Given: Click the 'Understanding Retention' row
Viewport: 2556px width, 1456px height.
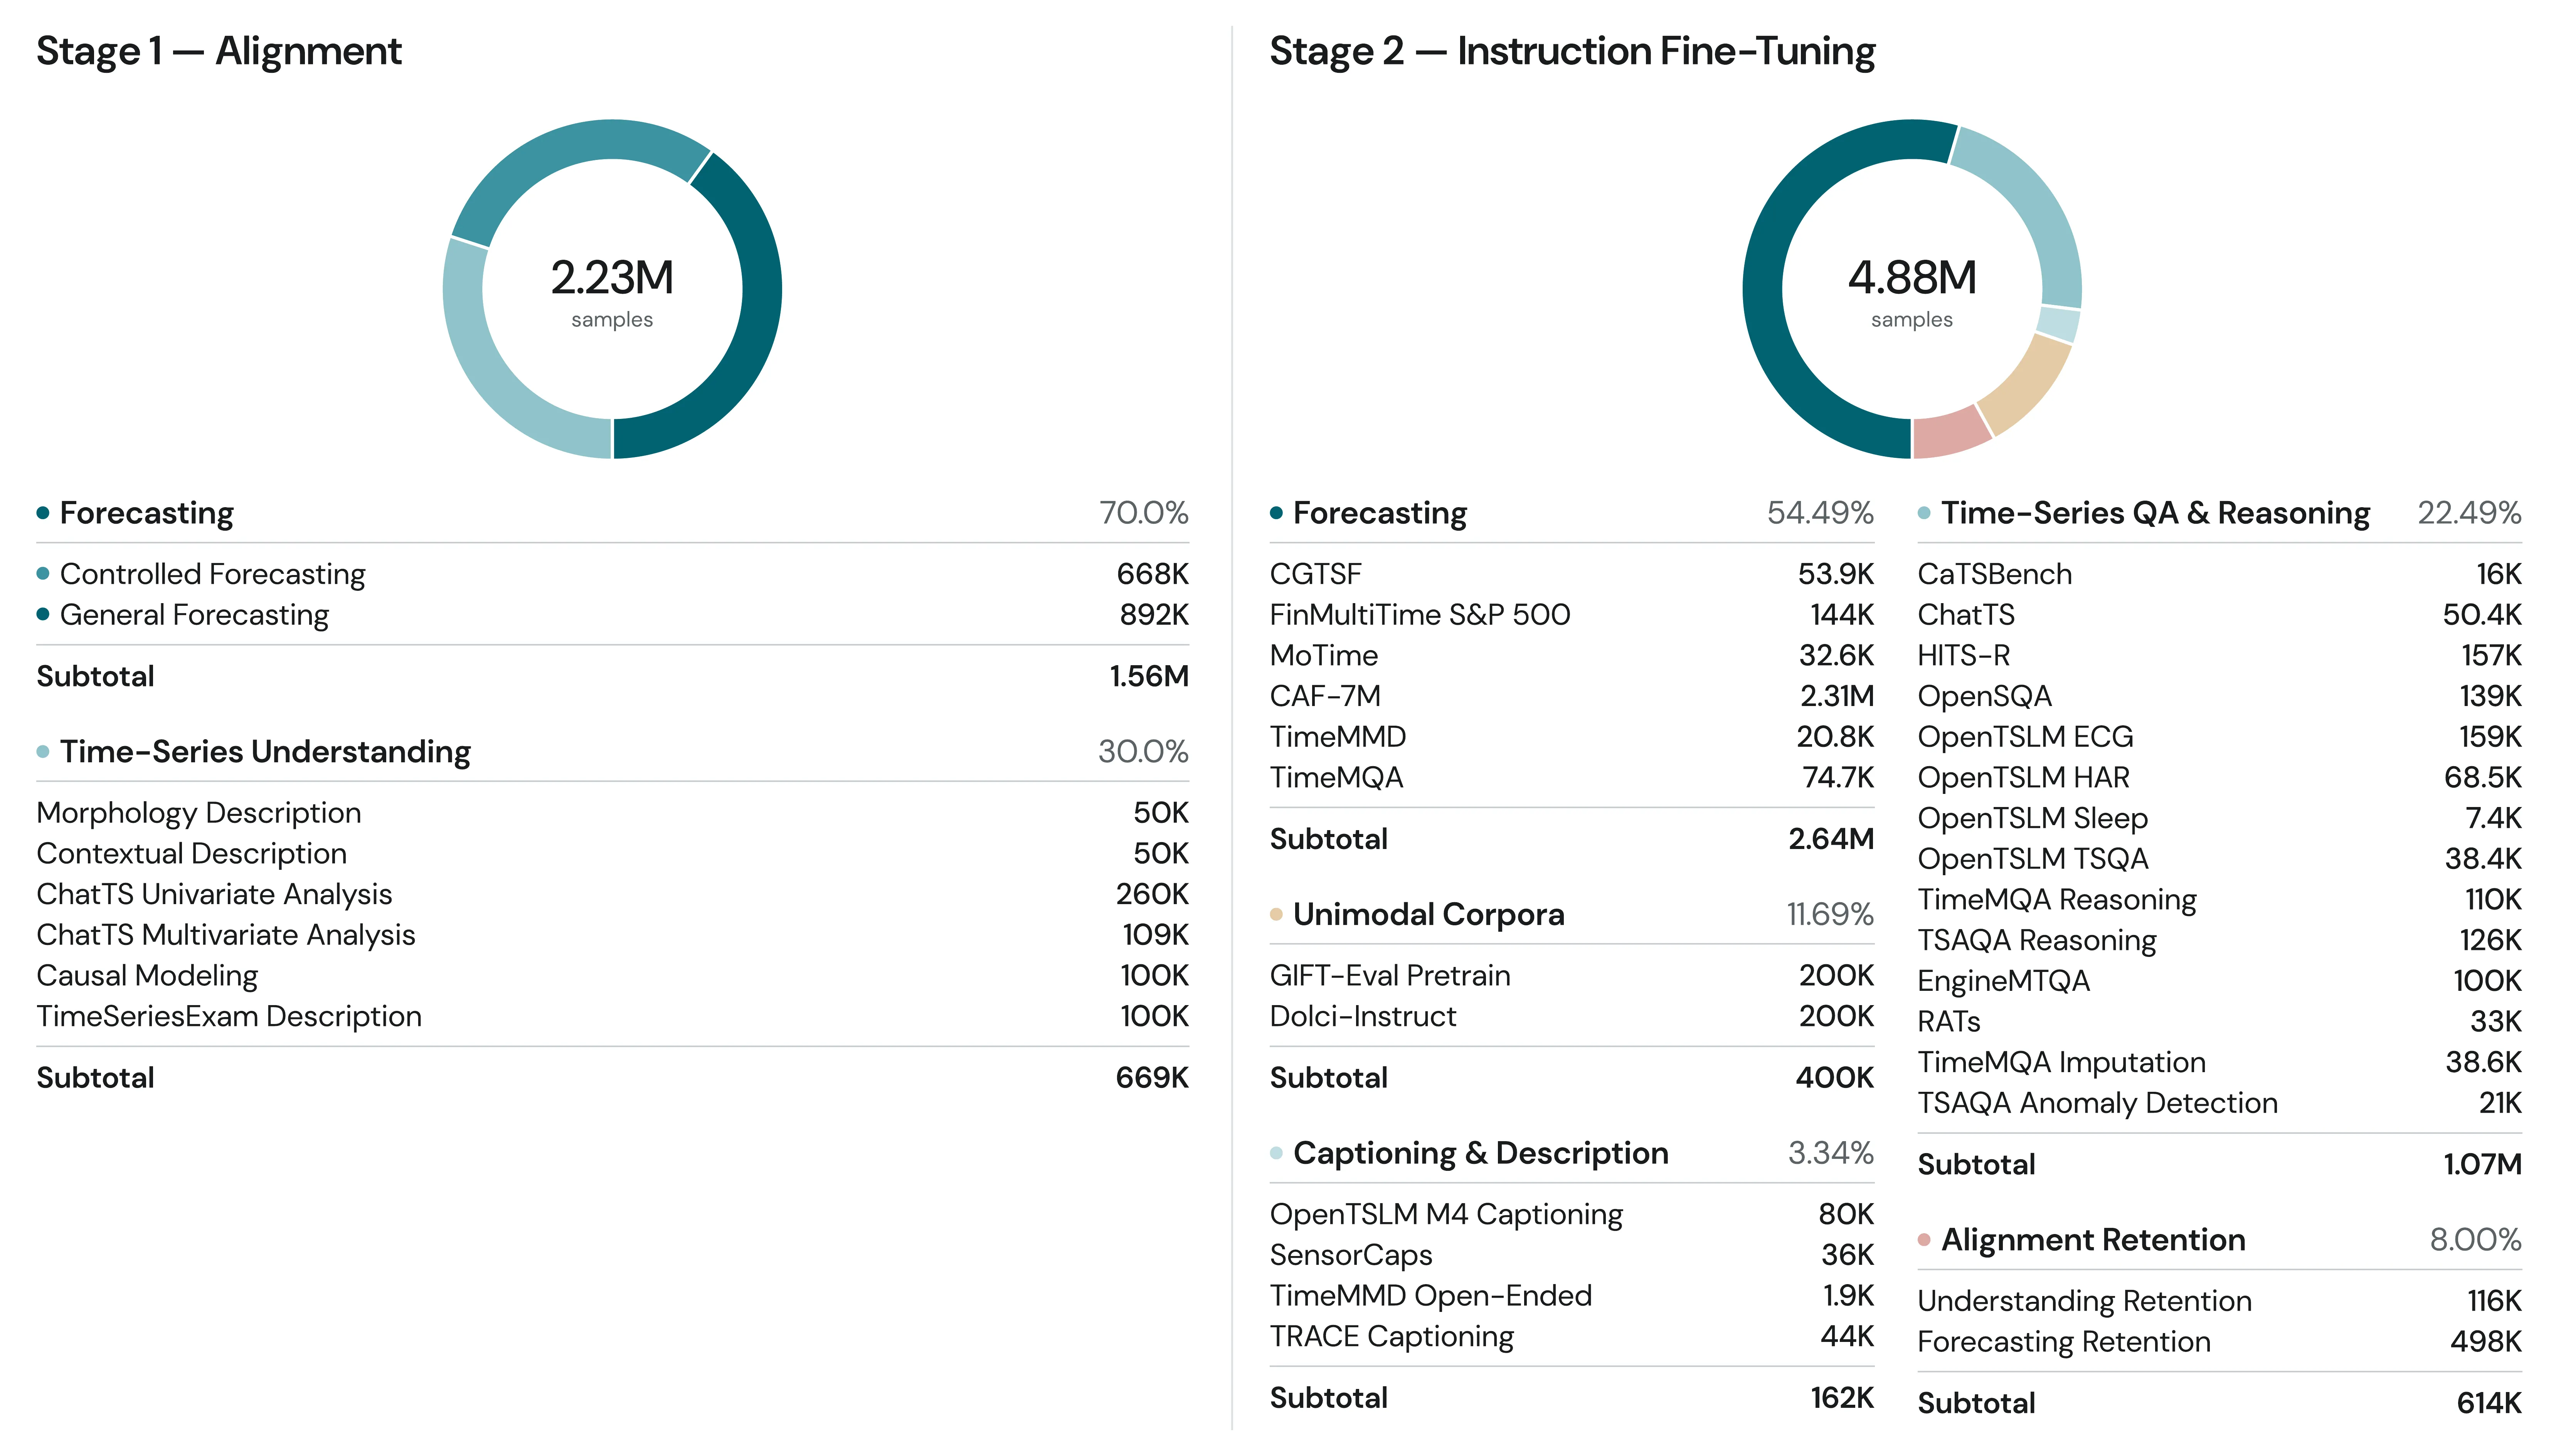Looking at the screenshot, I should click(x=2219, y=1302).
